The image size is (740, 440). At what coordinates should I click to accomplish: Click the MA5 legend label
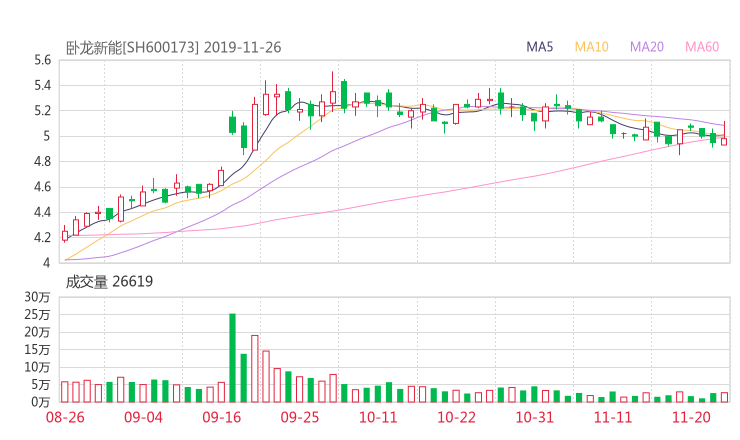[x=539, y=47]
